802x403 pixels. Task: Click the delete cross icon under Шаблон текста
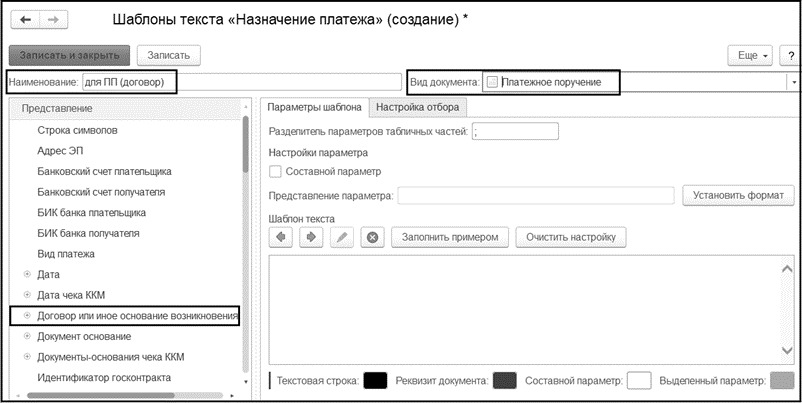372,237
